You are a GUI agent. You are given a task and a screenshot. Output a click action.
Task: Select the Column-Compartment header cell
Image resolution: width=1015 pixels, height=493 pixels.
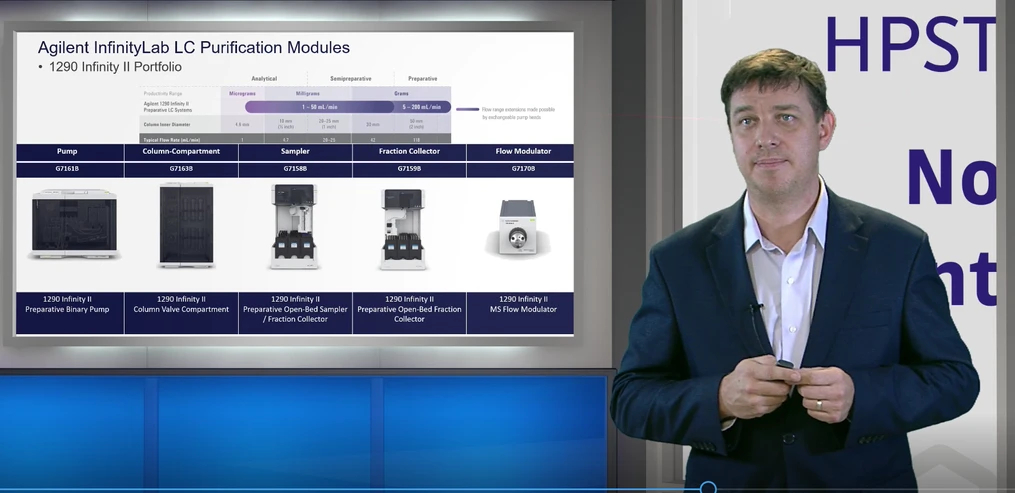click(x=182, y=152)
